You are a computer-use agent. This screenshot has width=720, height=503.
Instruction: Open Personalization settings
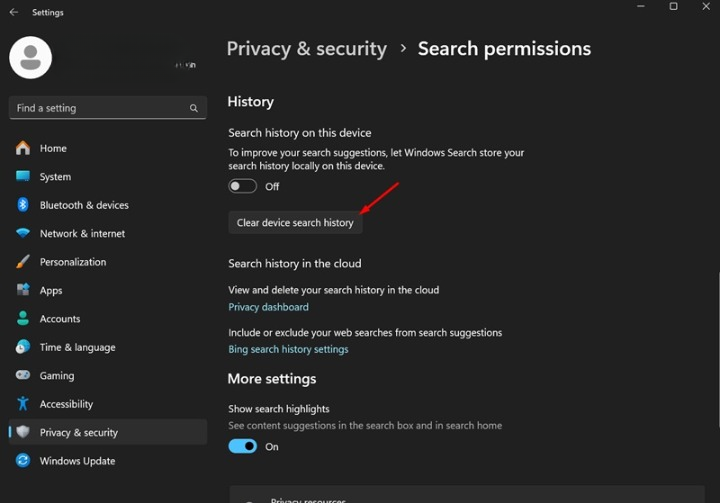107,262
